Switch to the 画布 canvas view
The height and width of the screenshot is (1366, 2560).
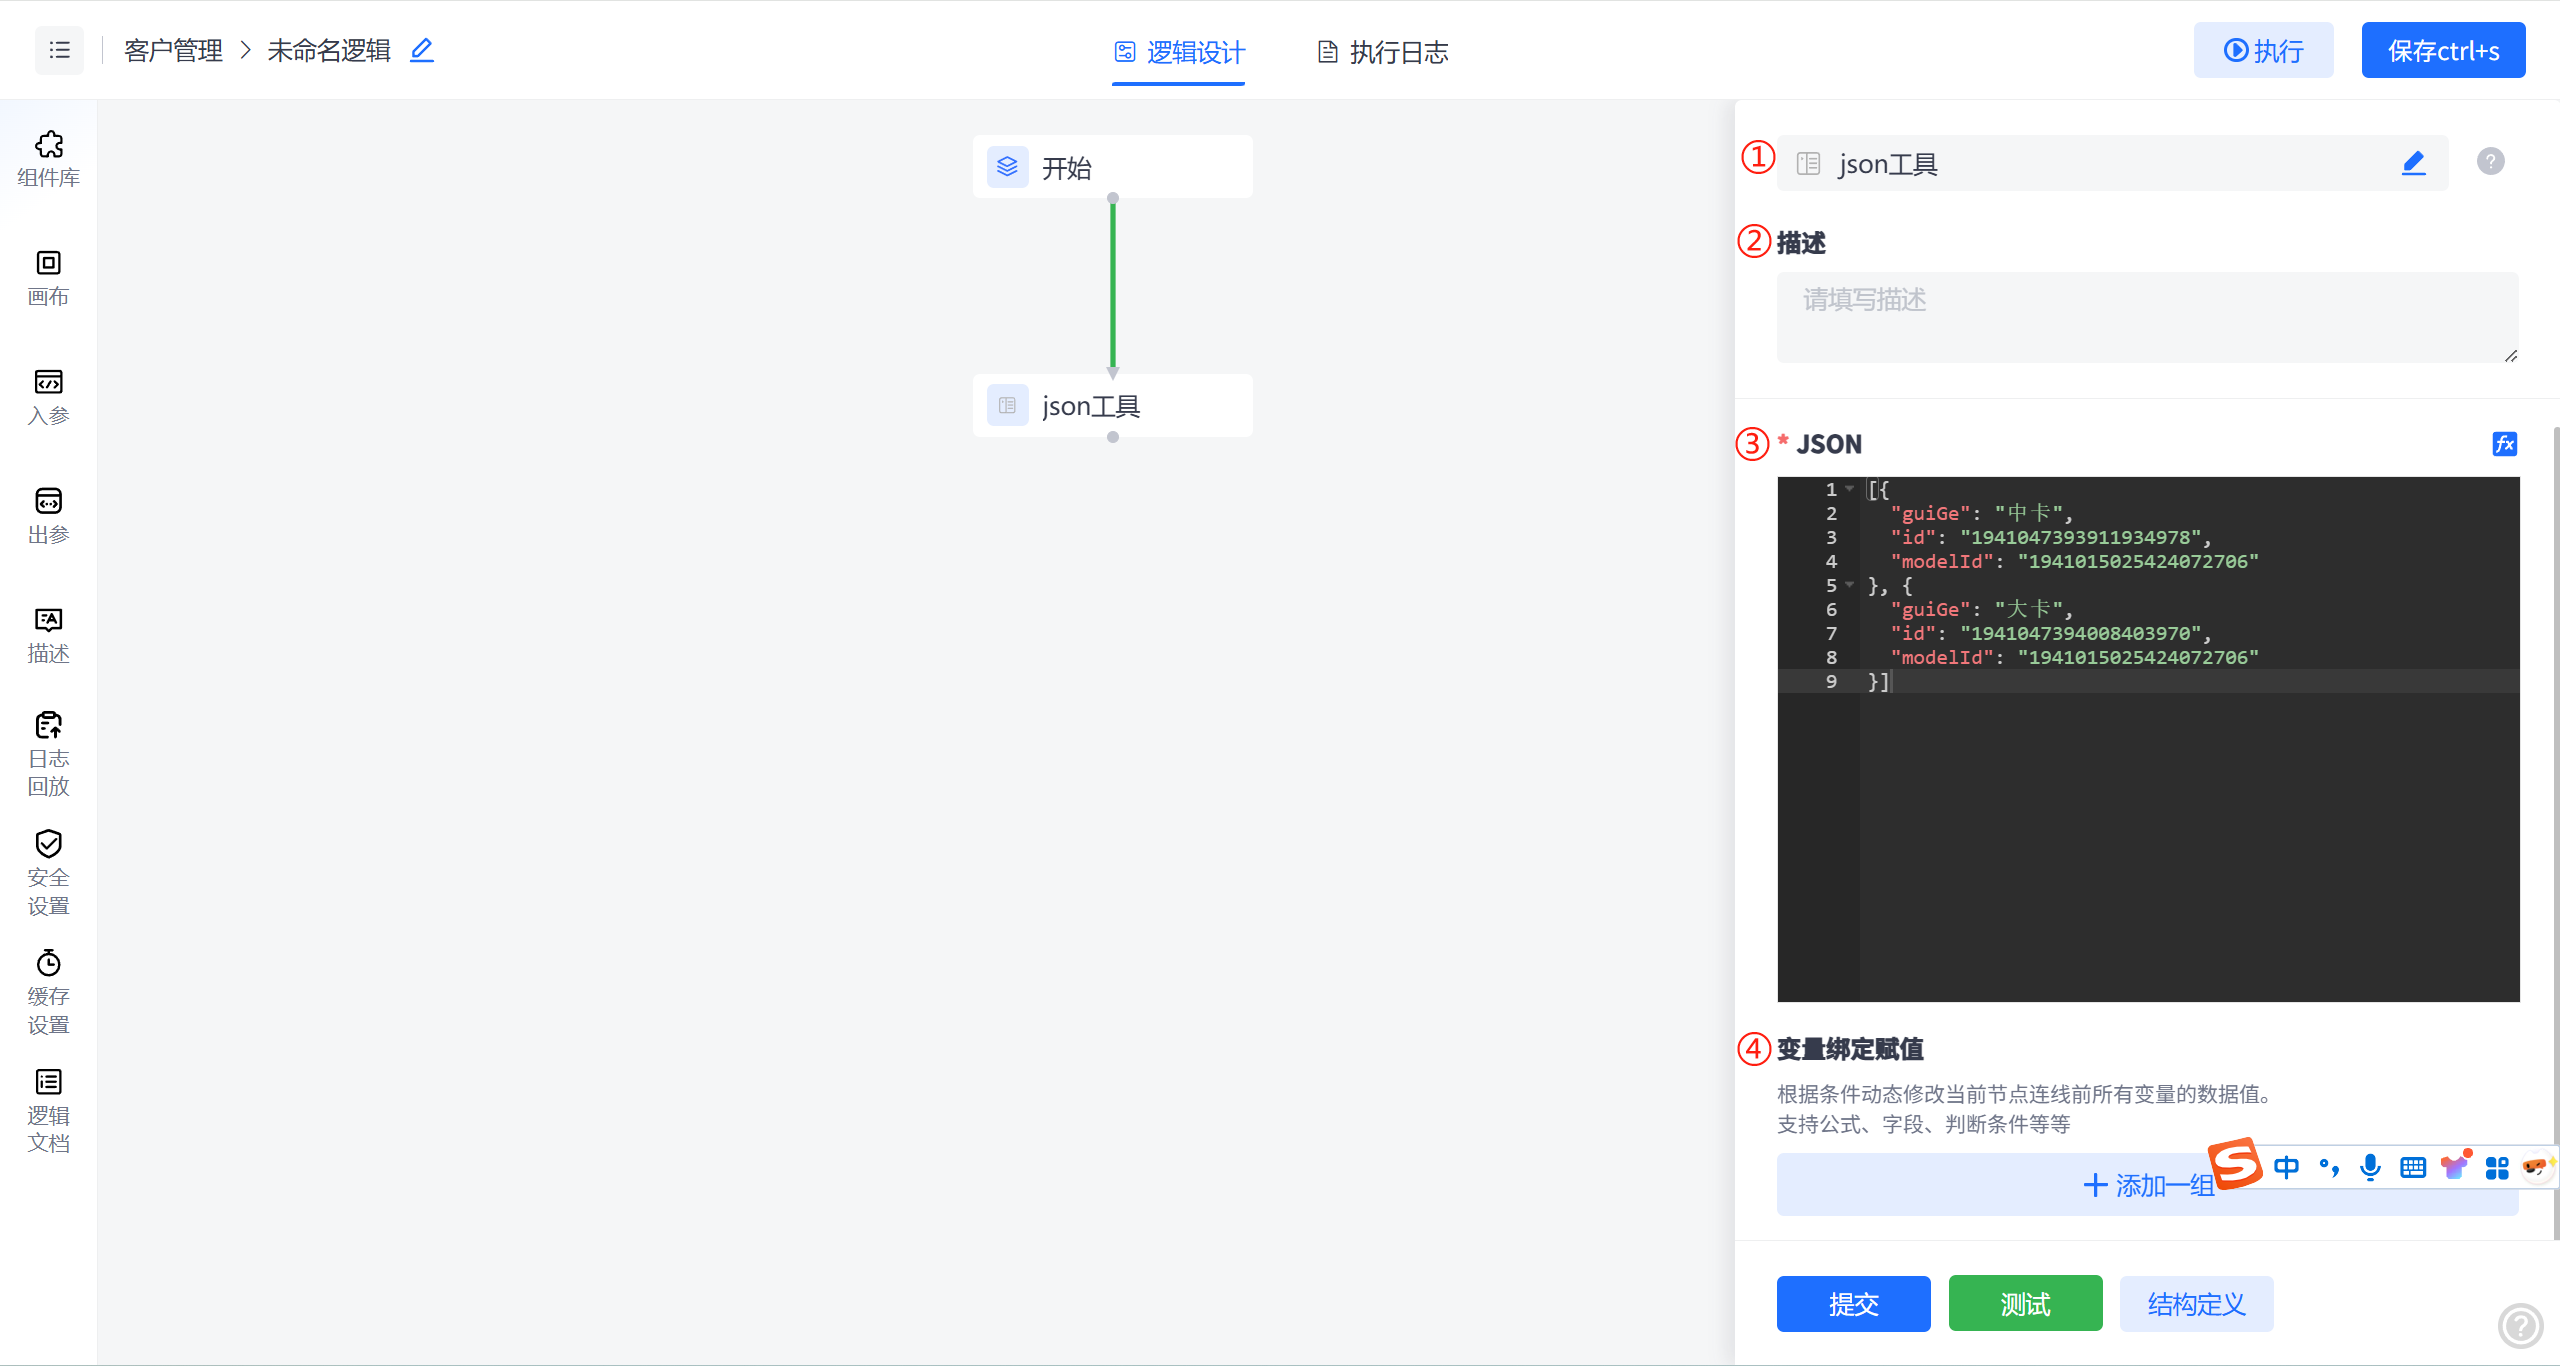48,278
